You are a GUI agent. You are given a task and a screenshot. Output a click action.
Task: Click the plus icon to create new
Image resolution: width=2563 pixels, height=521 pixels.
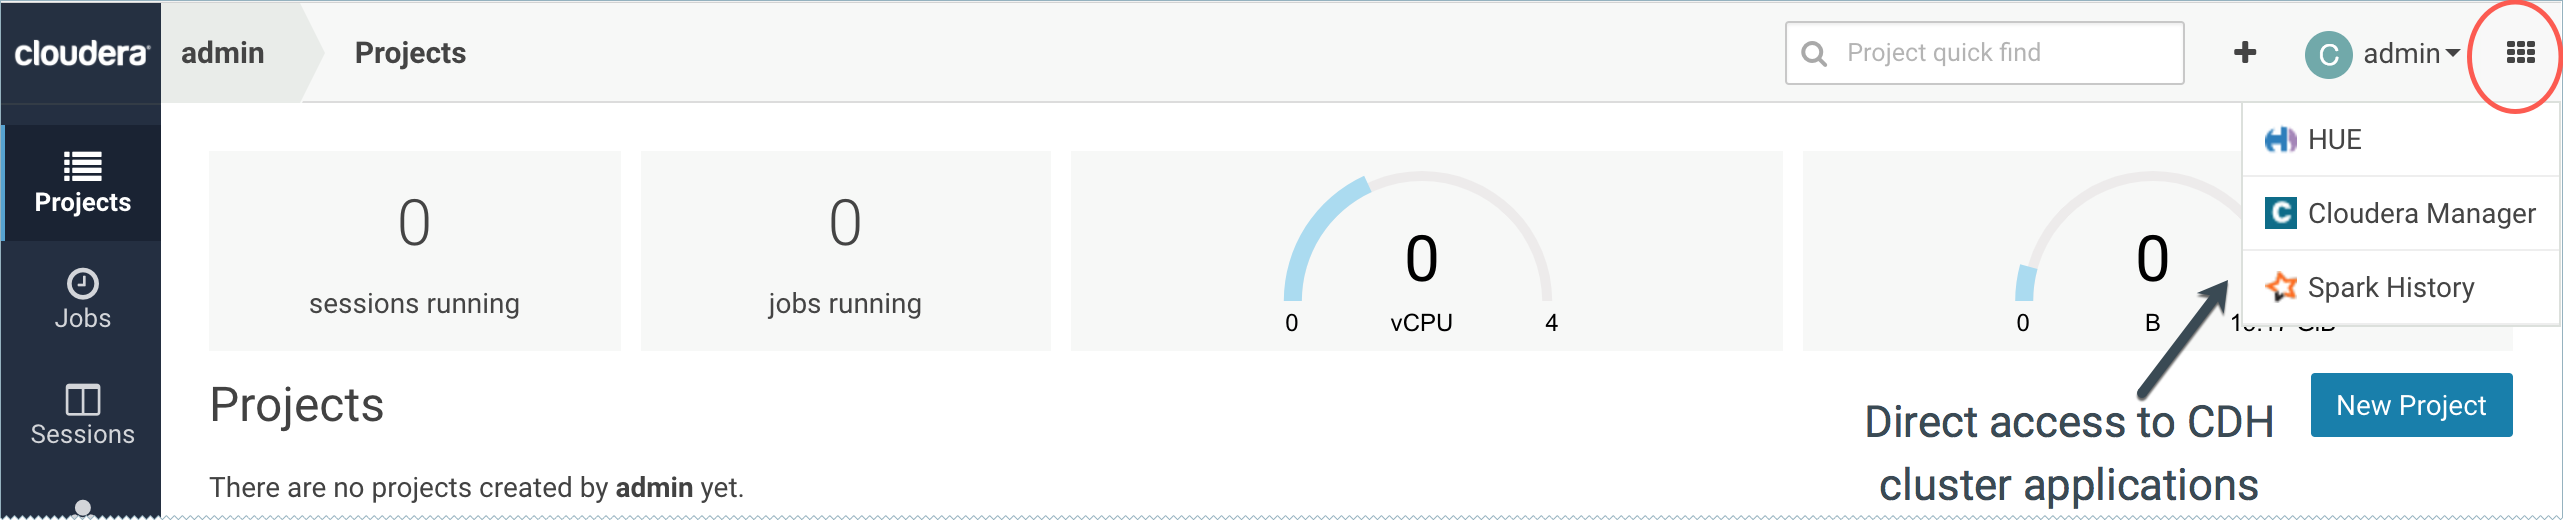(2244, 53)
